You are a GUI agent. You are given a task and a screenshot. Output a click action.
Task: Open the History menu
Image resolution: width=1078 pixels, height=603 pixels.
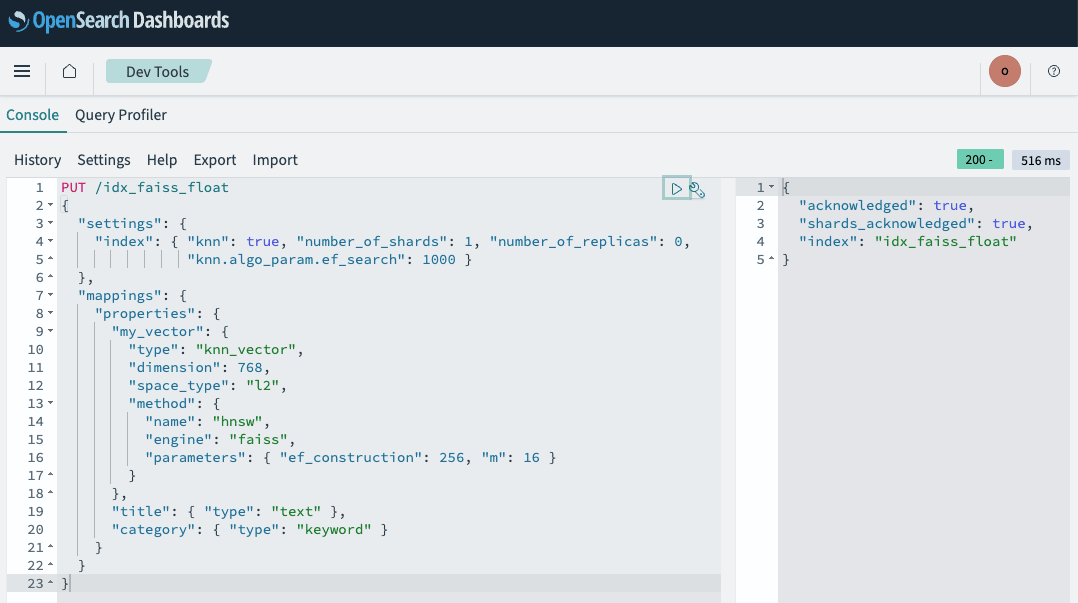click(x=38, y=160)
